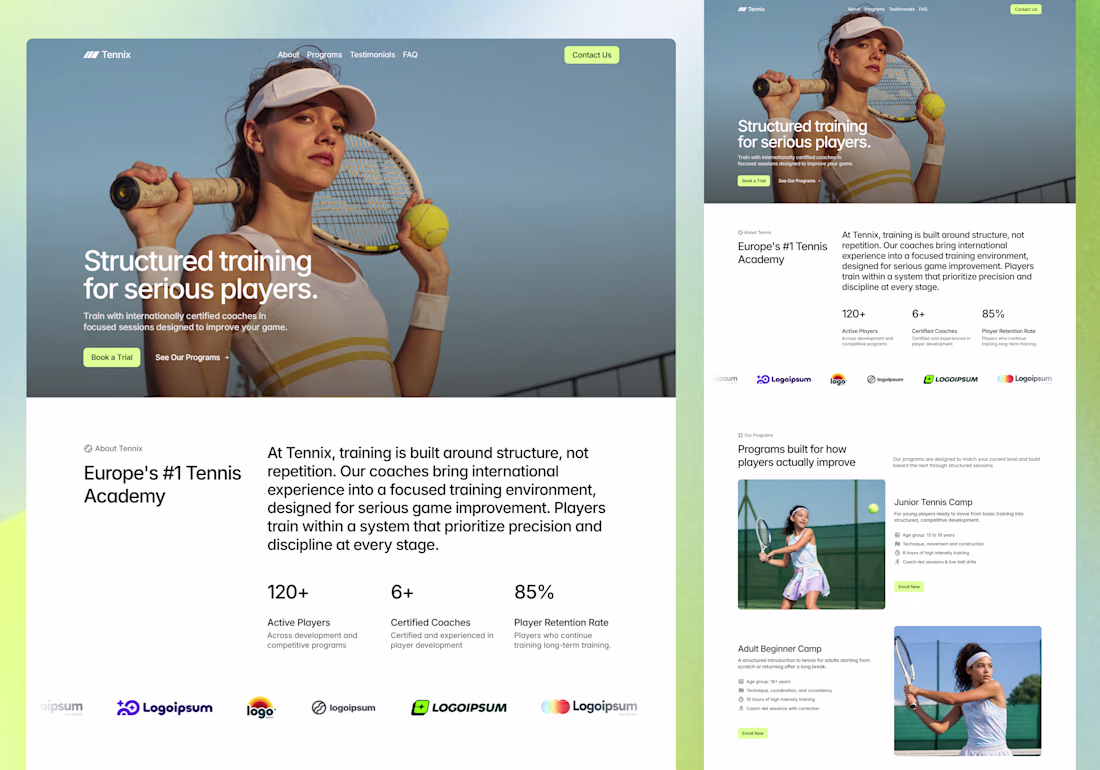The height and width of the screenshot is (770, 1100).
Task: Follow See Our Programs link in the small preview
Action: click(x=799, y=181)
